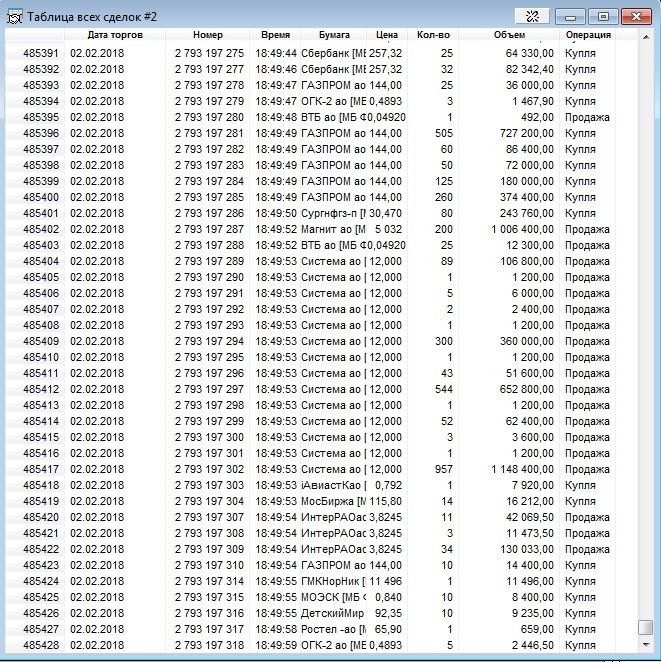
Task: Click price 5 032 for Магнит
Action: tap(388, 230)
